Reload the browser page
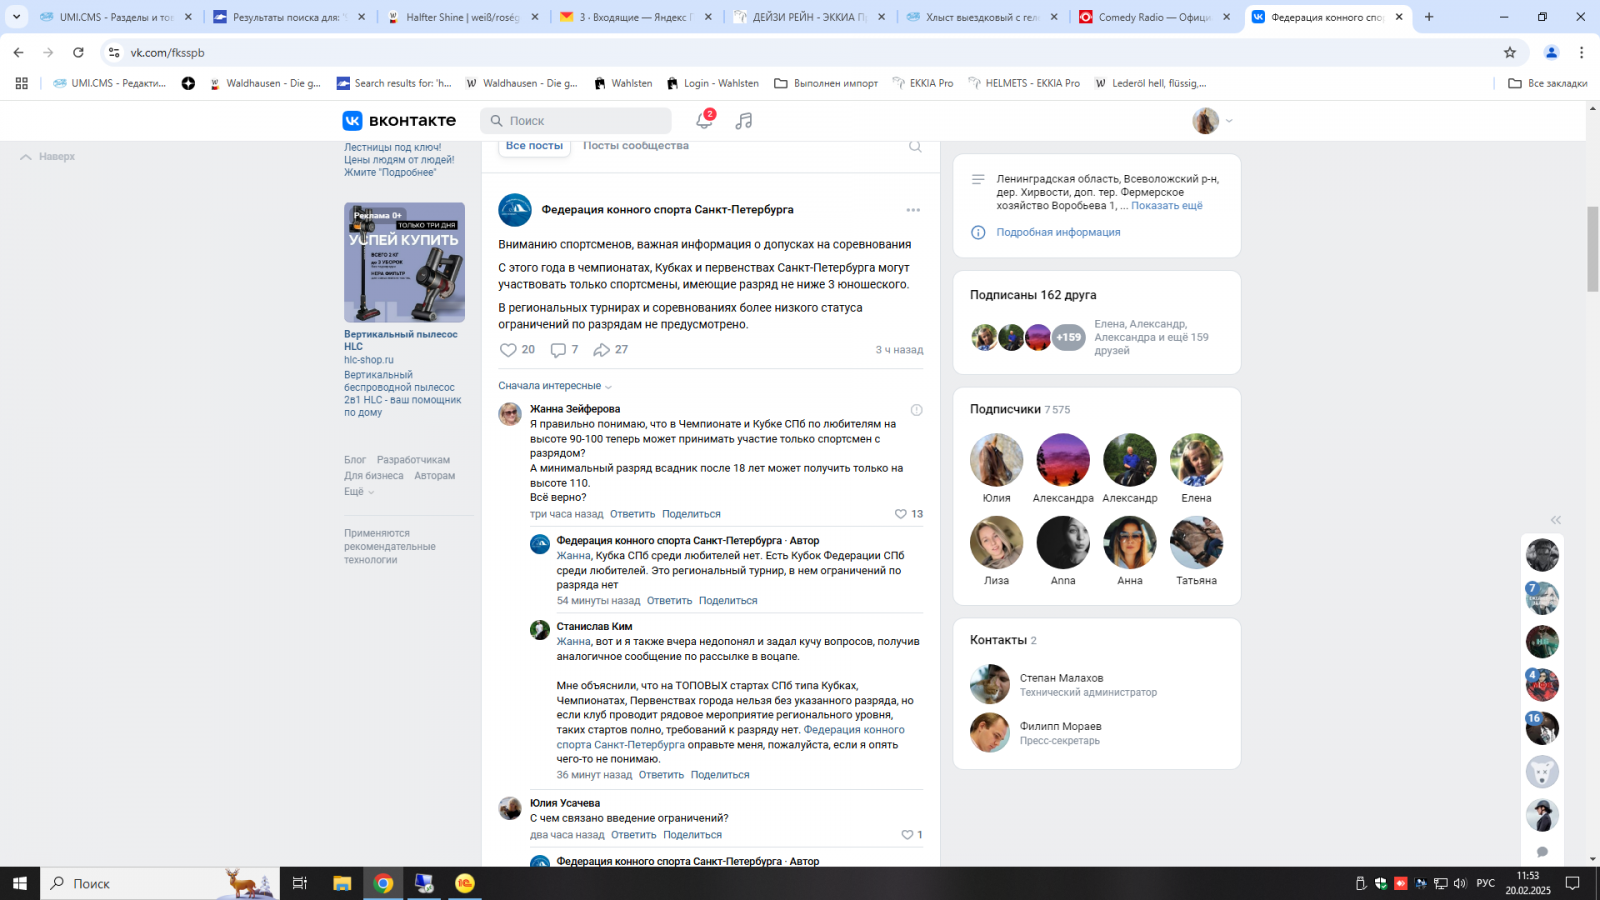Viewport: 1600px width, 900px height. pos(78,52)
